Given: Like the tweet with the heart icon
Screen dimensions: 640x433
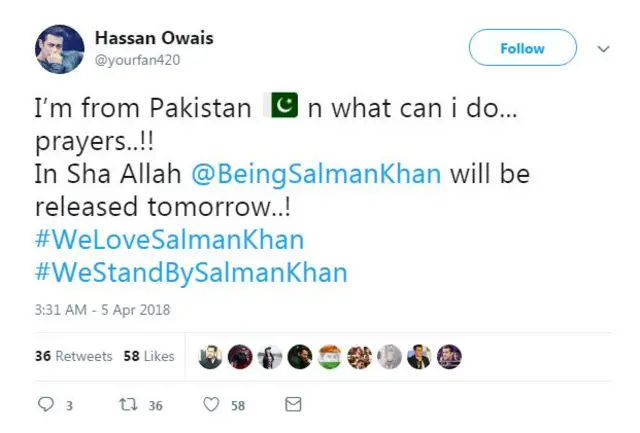Looking at the screenshot, I should point(211,404).
